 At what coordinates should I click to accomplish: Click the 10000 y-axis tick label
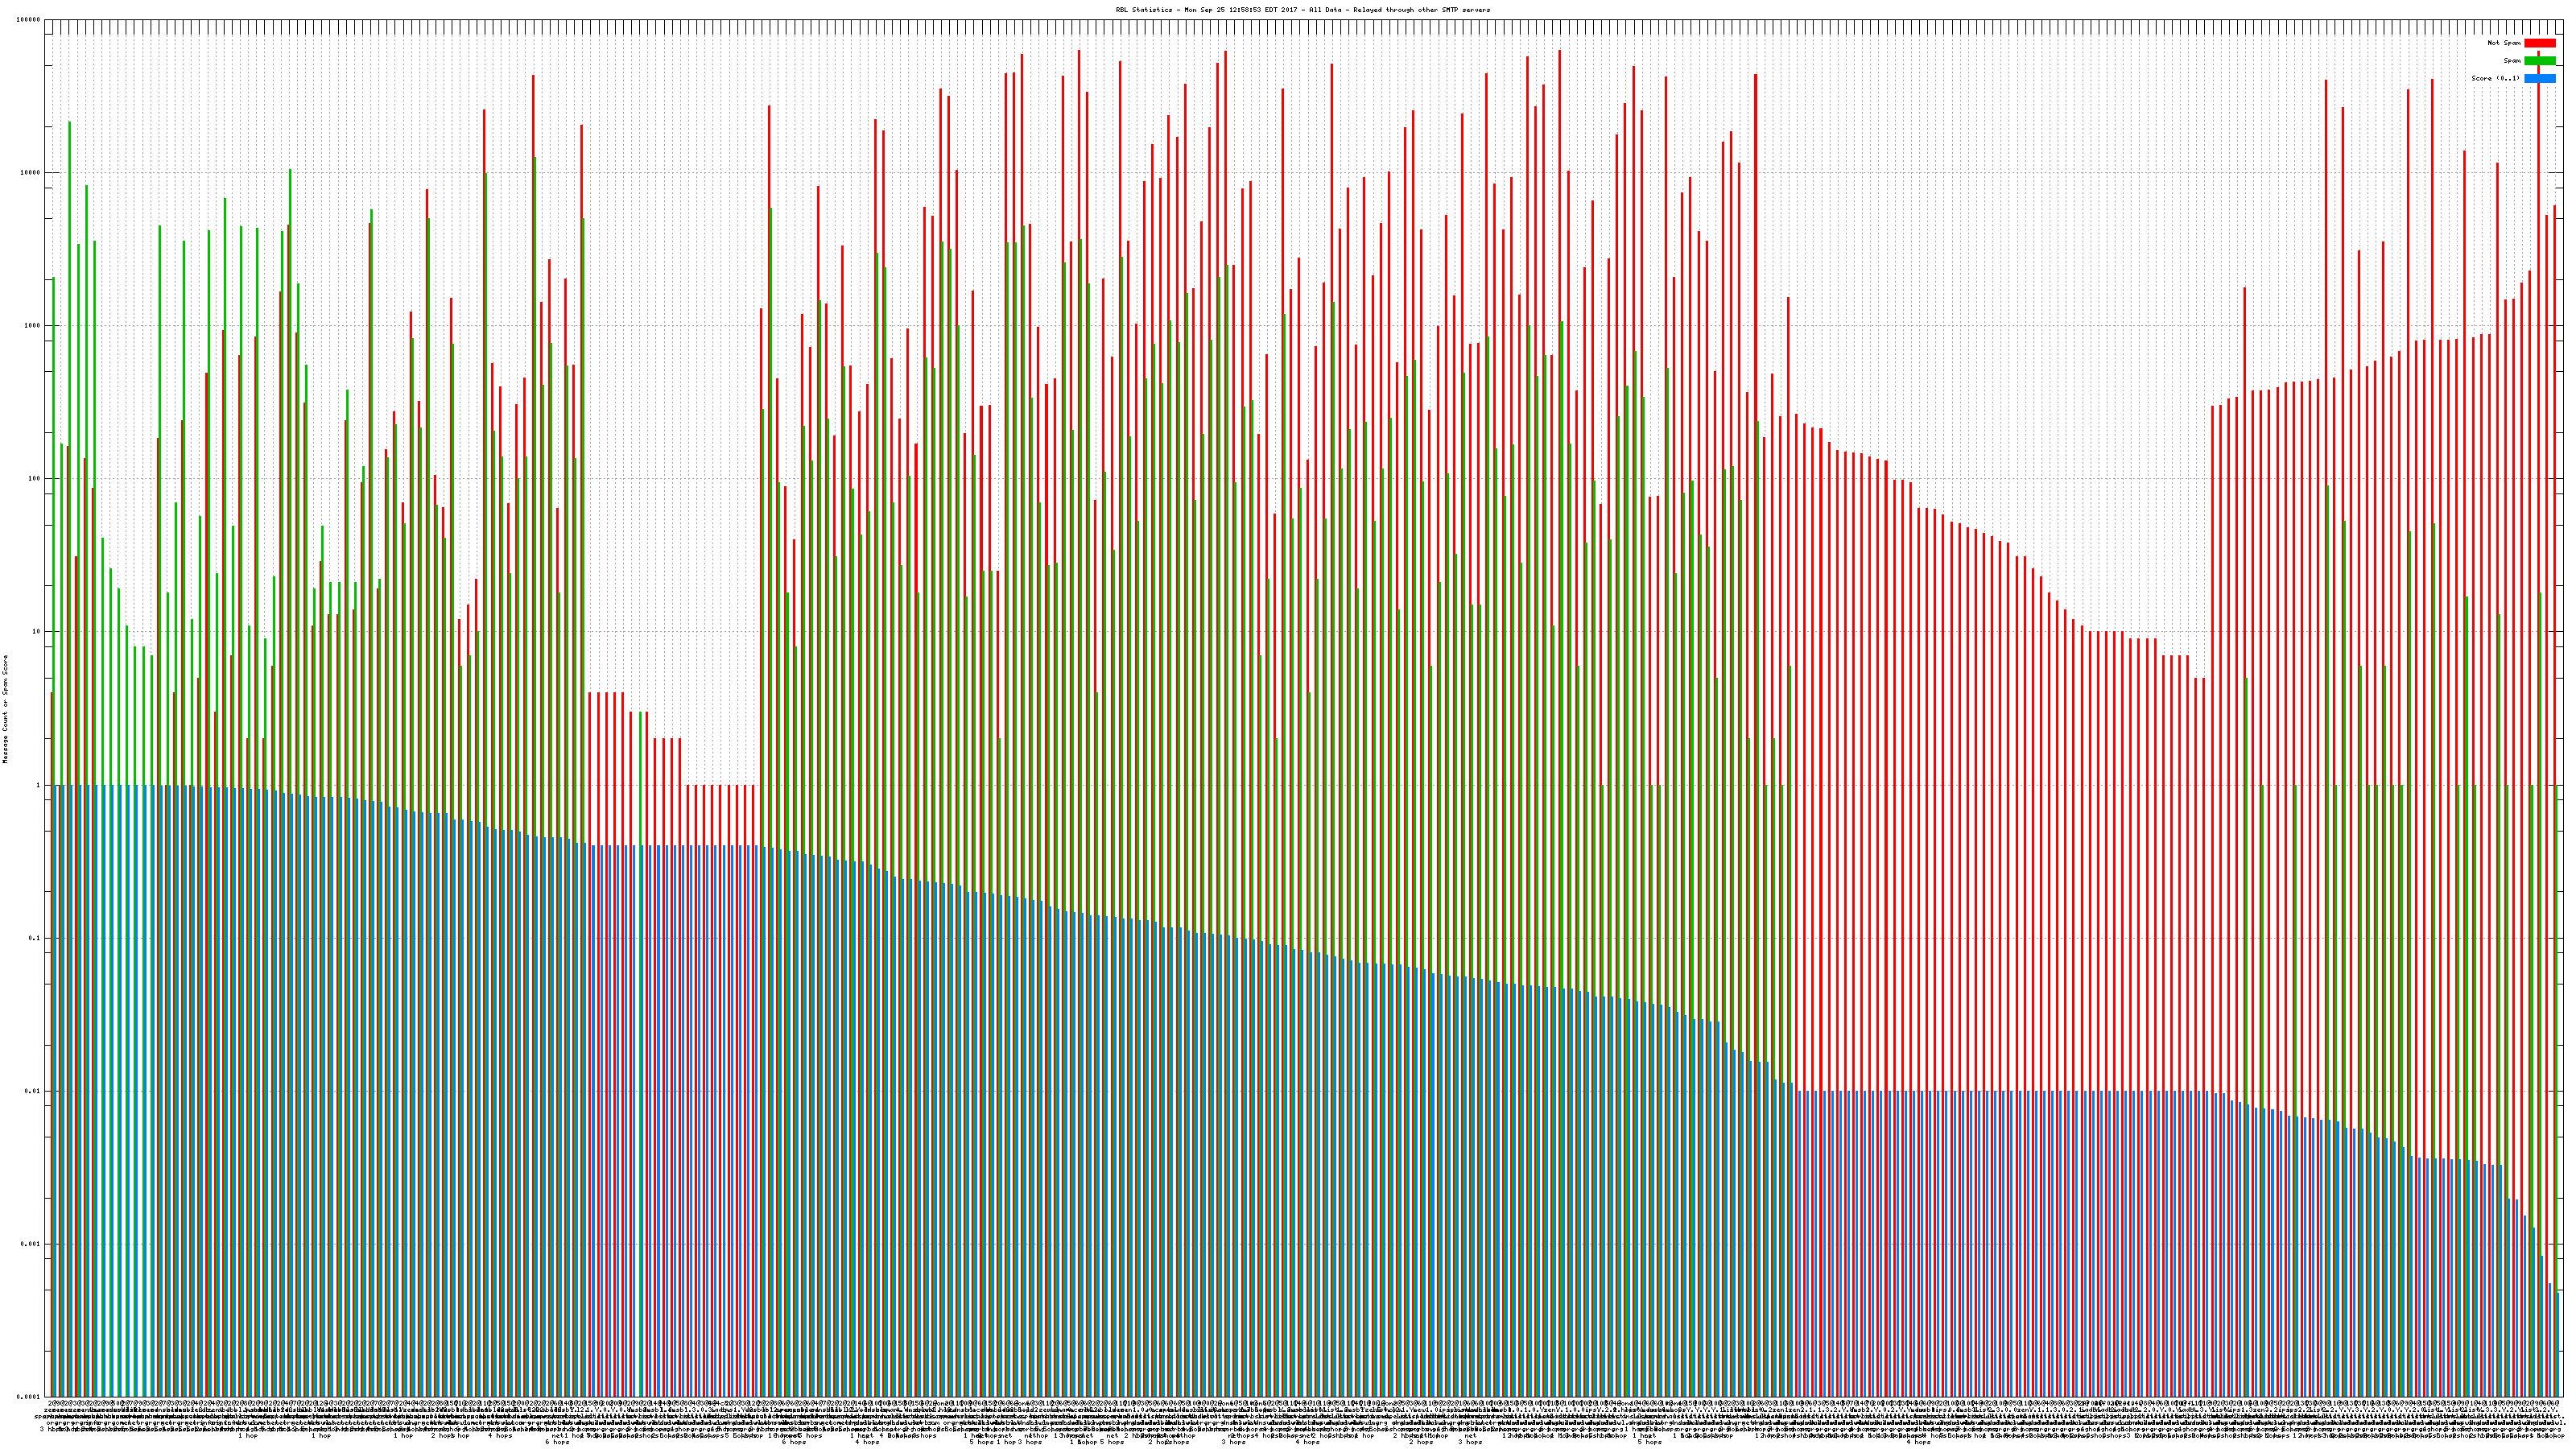point(31,172)
